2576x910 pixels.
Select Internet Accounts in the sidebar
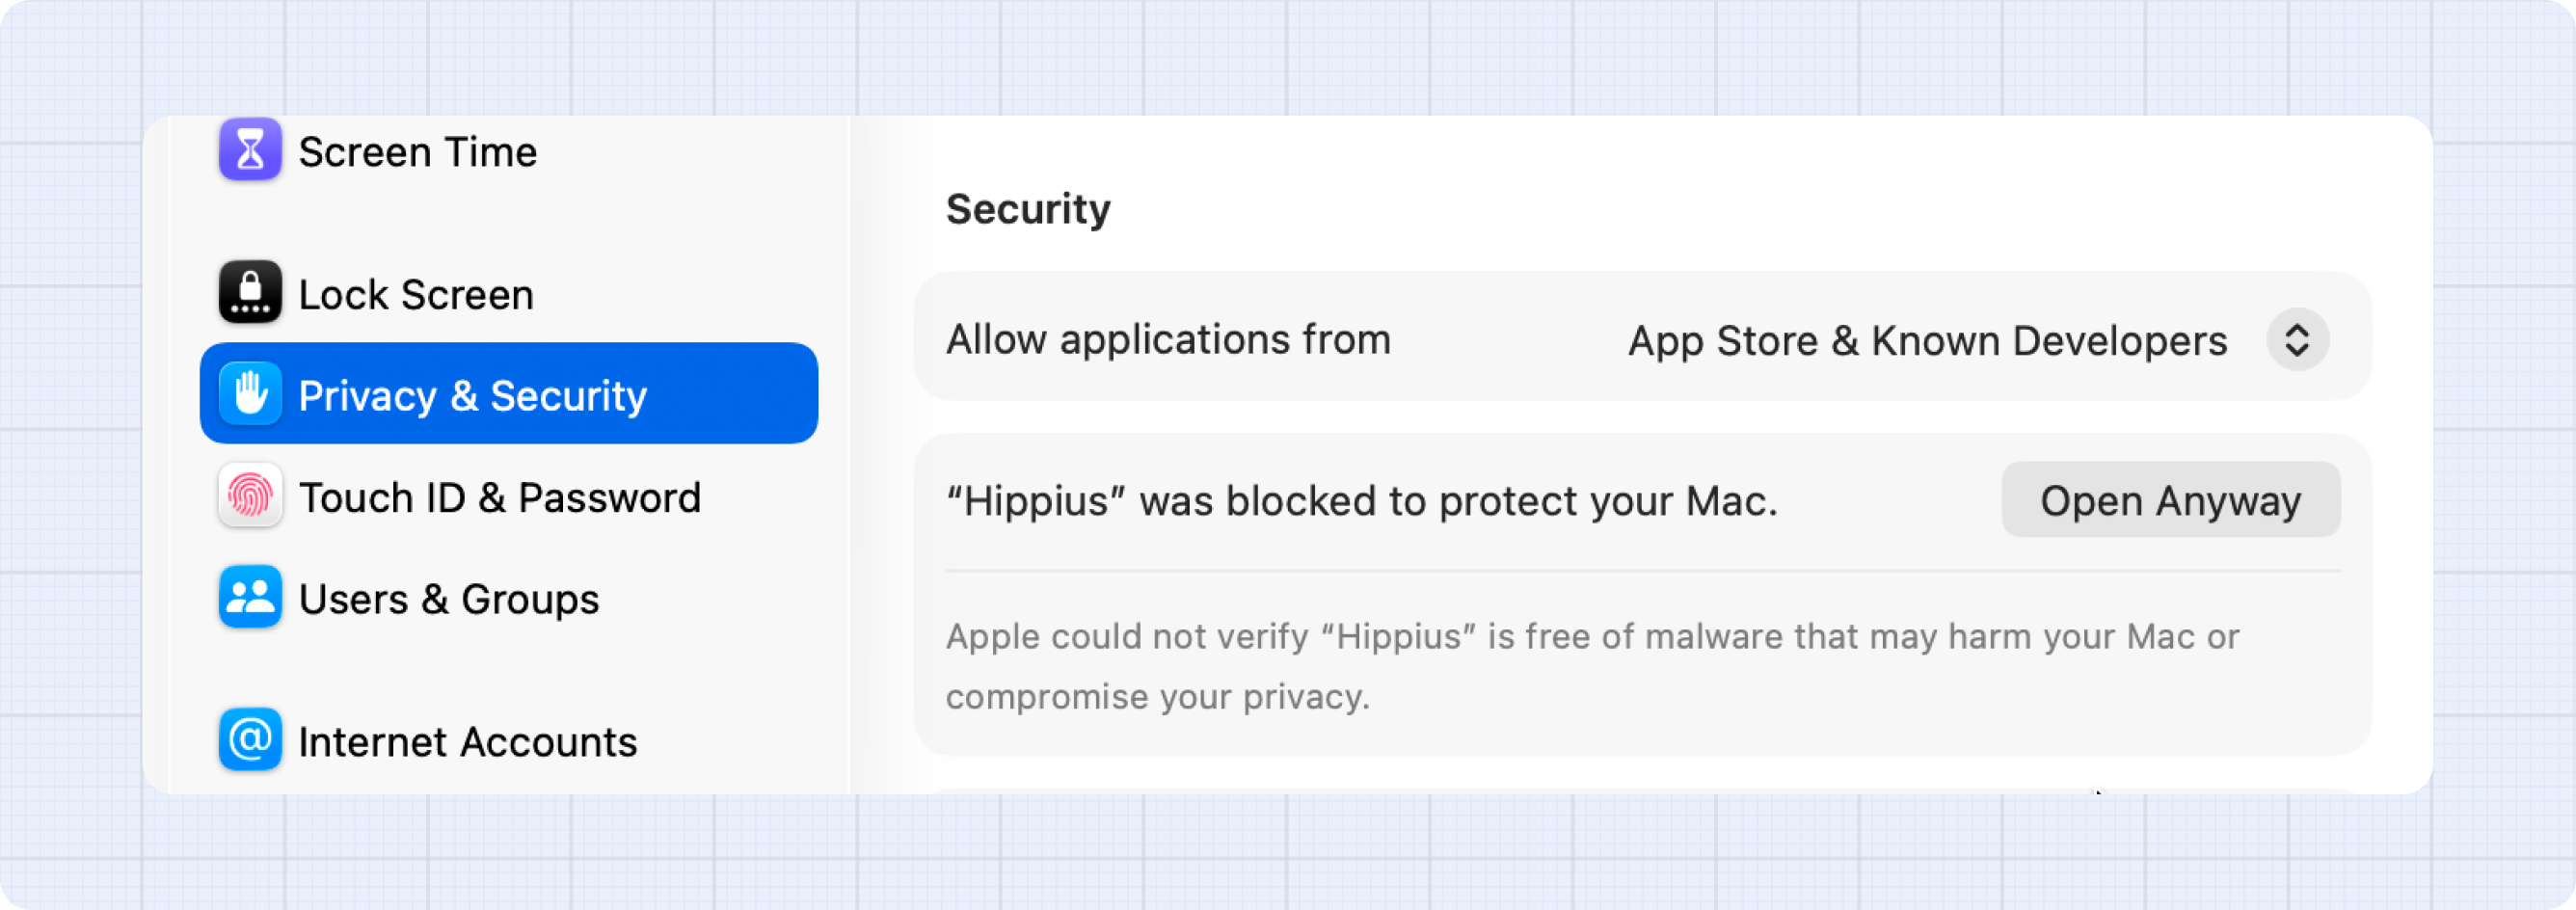(466, 740)
